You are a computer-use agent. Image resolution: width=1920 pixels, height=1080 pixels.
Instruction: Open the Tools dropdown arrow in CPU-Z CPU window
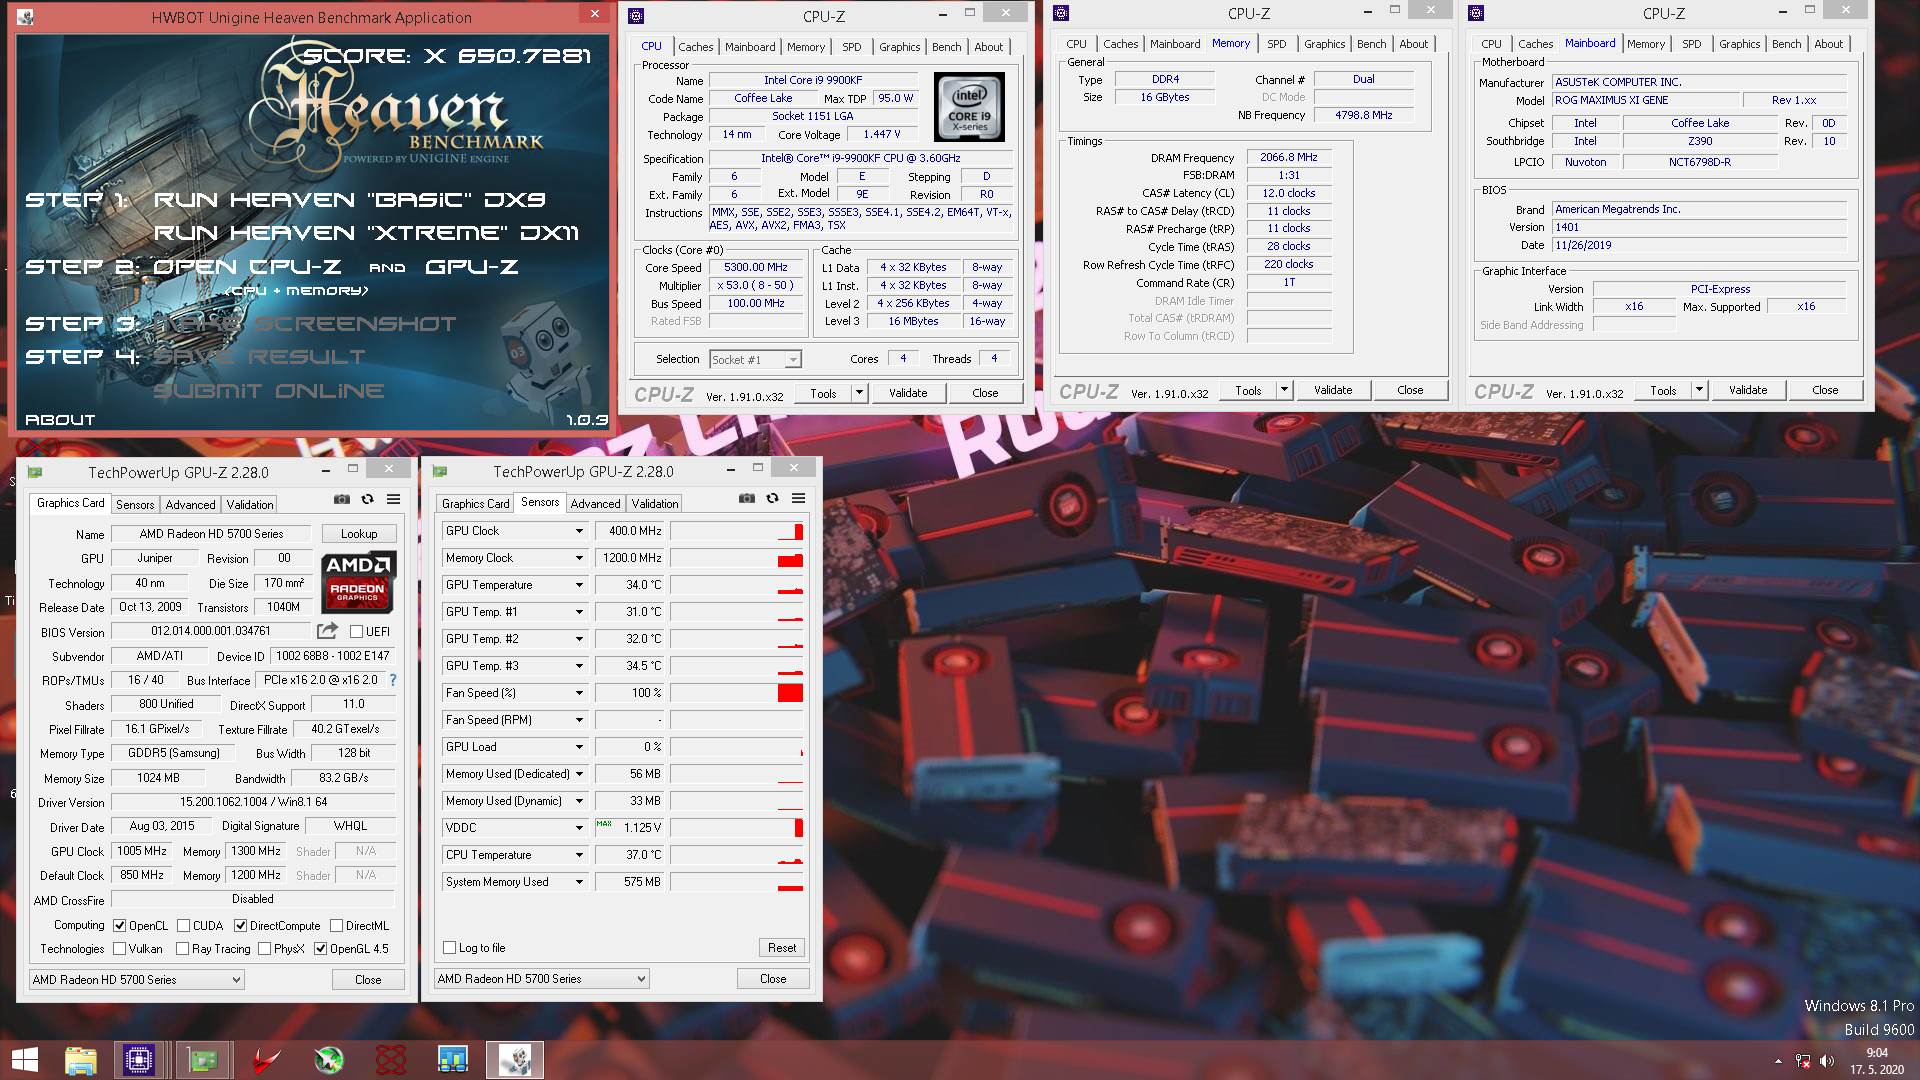859,393
